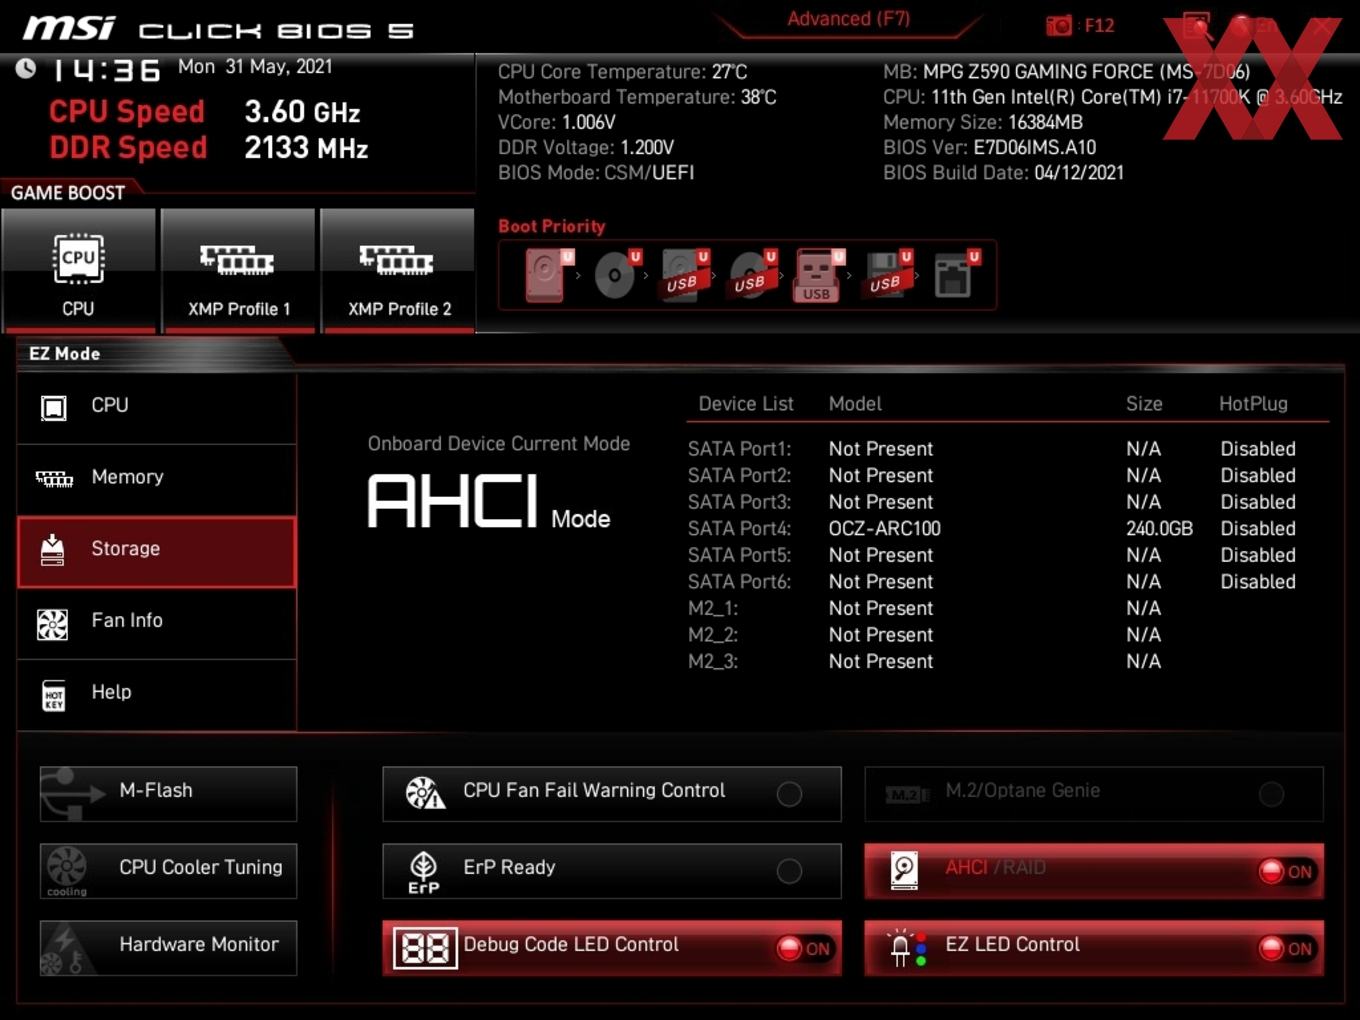Click the CPU Core Temperature reading
The image size is (1360, 1020).
tap(622, 72)
